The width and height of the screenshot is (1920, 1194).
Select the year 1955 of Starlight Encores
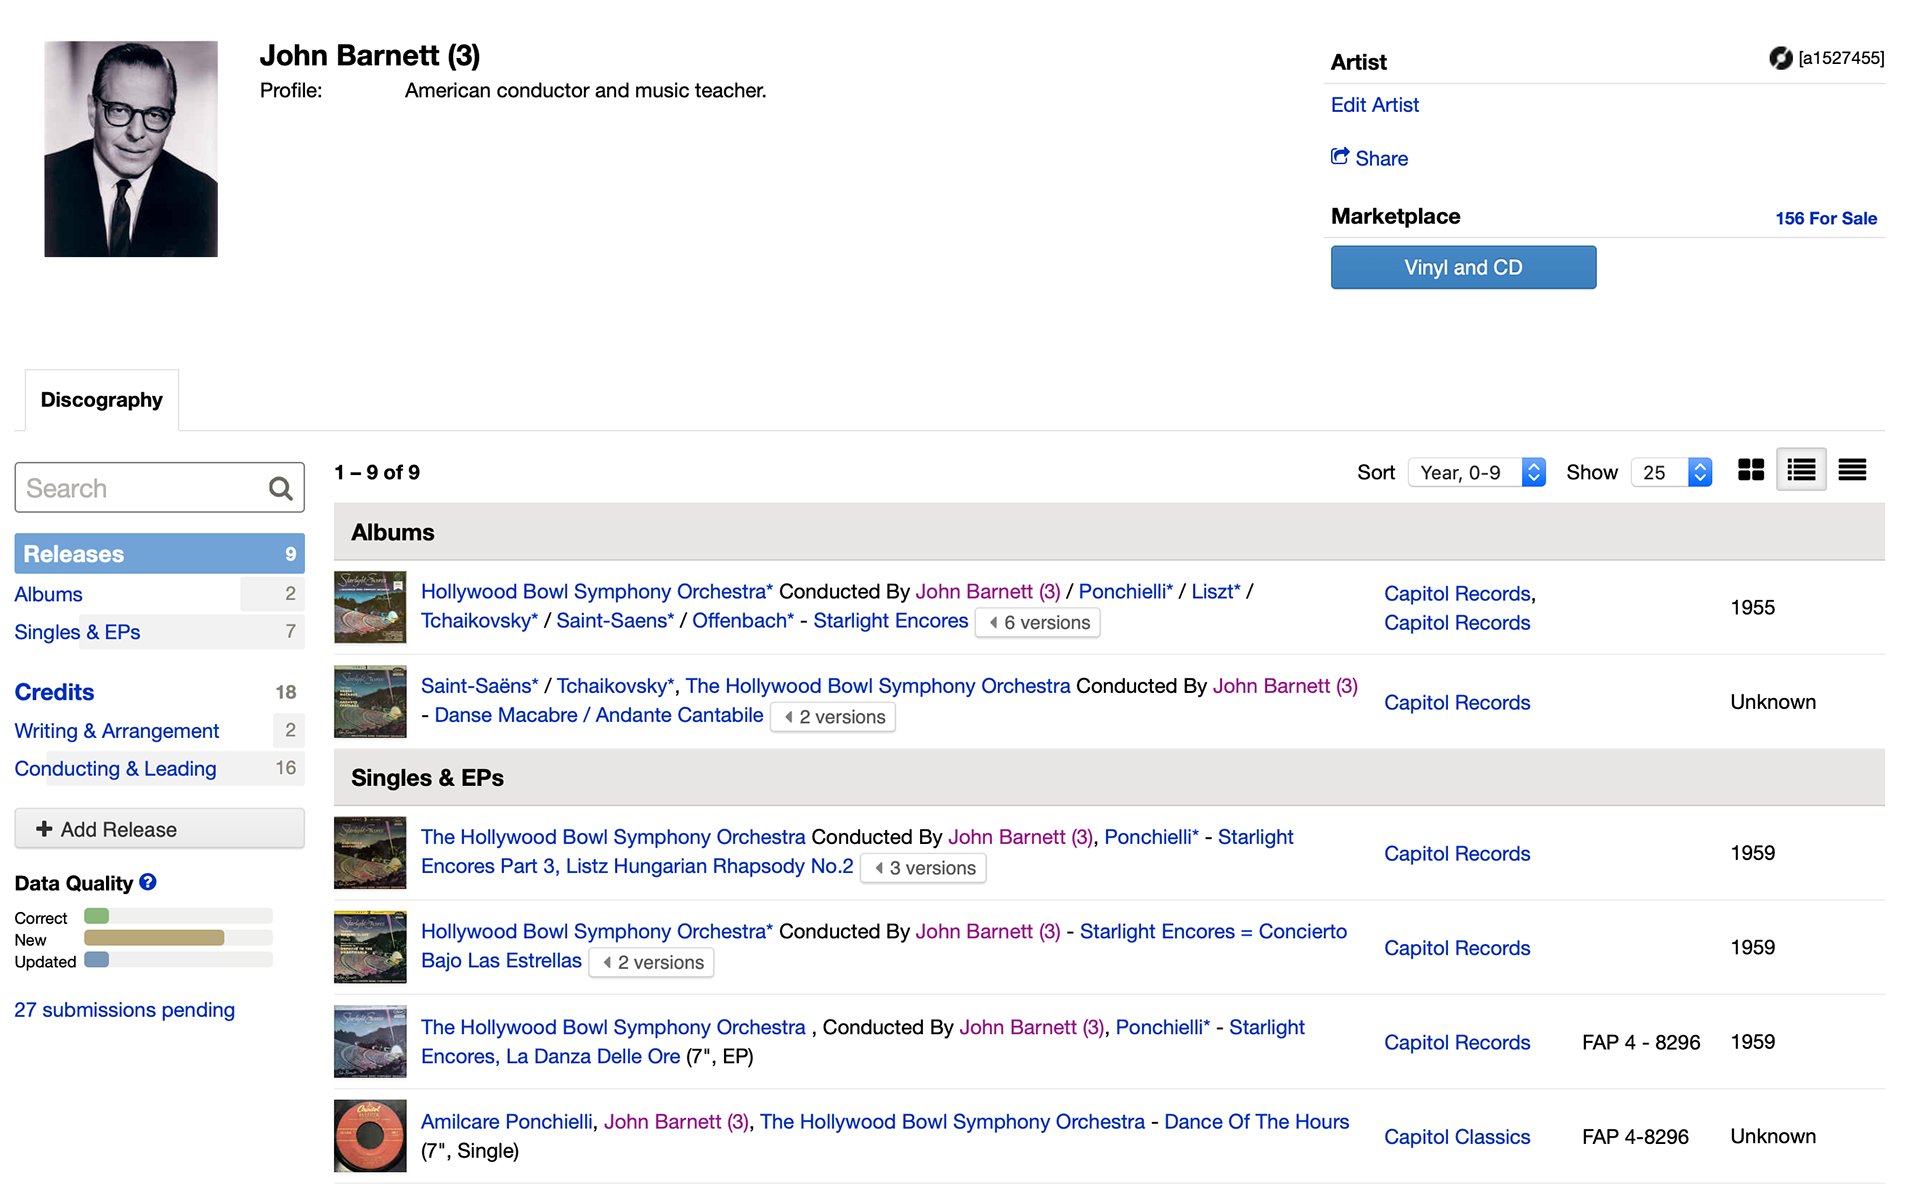[x=1752, y=608]
